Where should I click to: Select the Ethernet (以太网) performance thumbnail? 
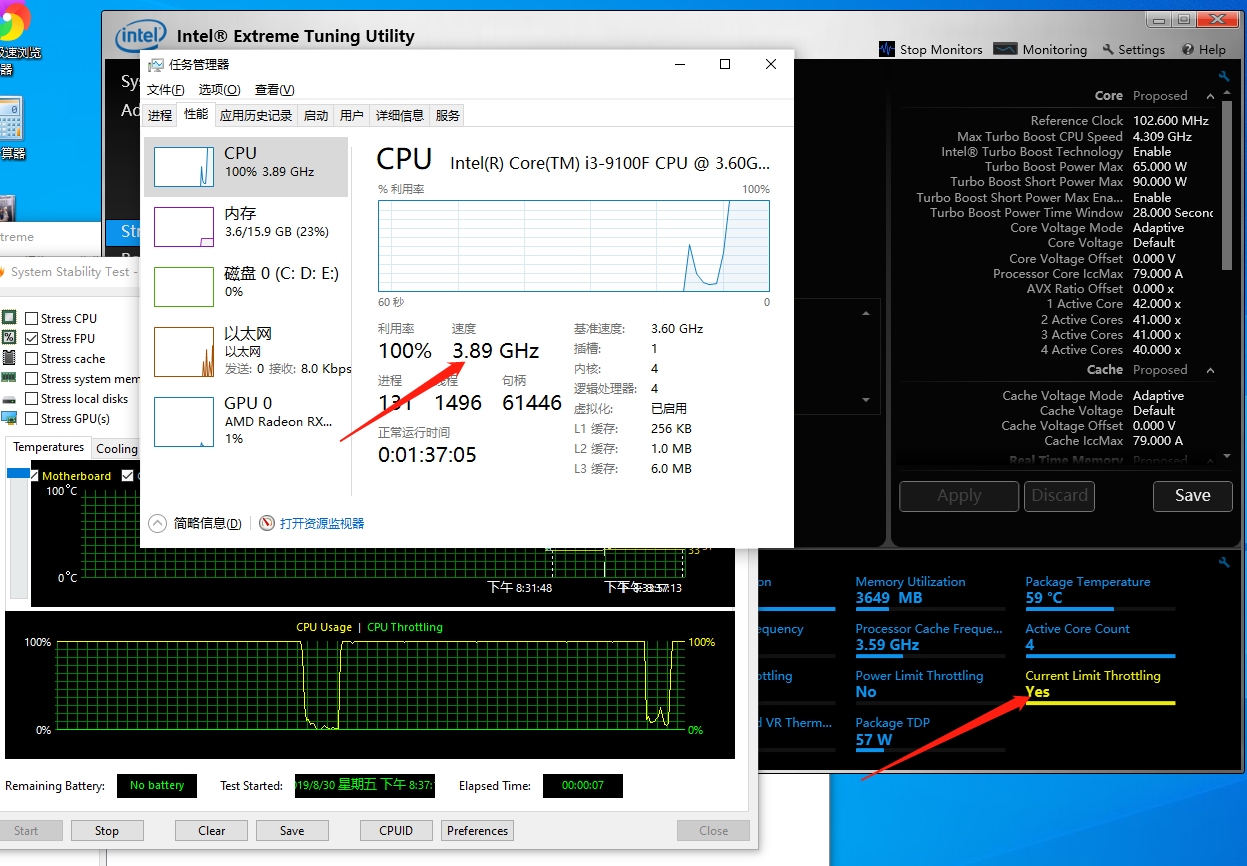click(184, 351)
